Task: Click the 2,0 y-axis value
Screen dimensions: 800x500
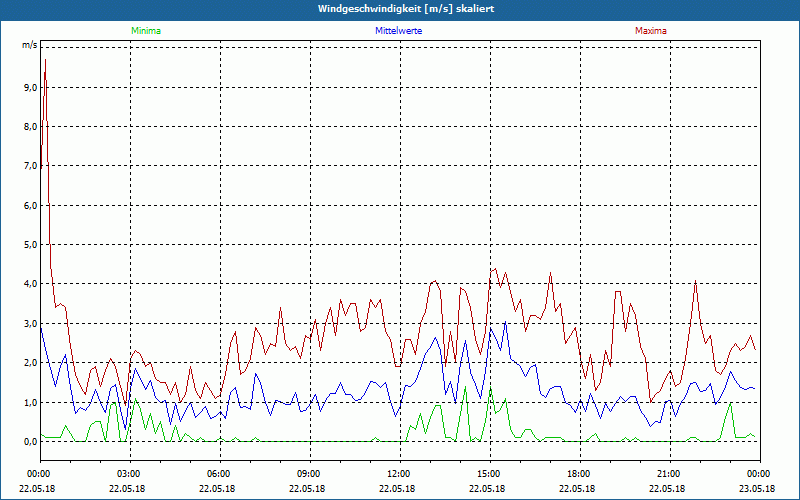Action: (x=31, y=363)
